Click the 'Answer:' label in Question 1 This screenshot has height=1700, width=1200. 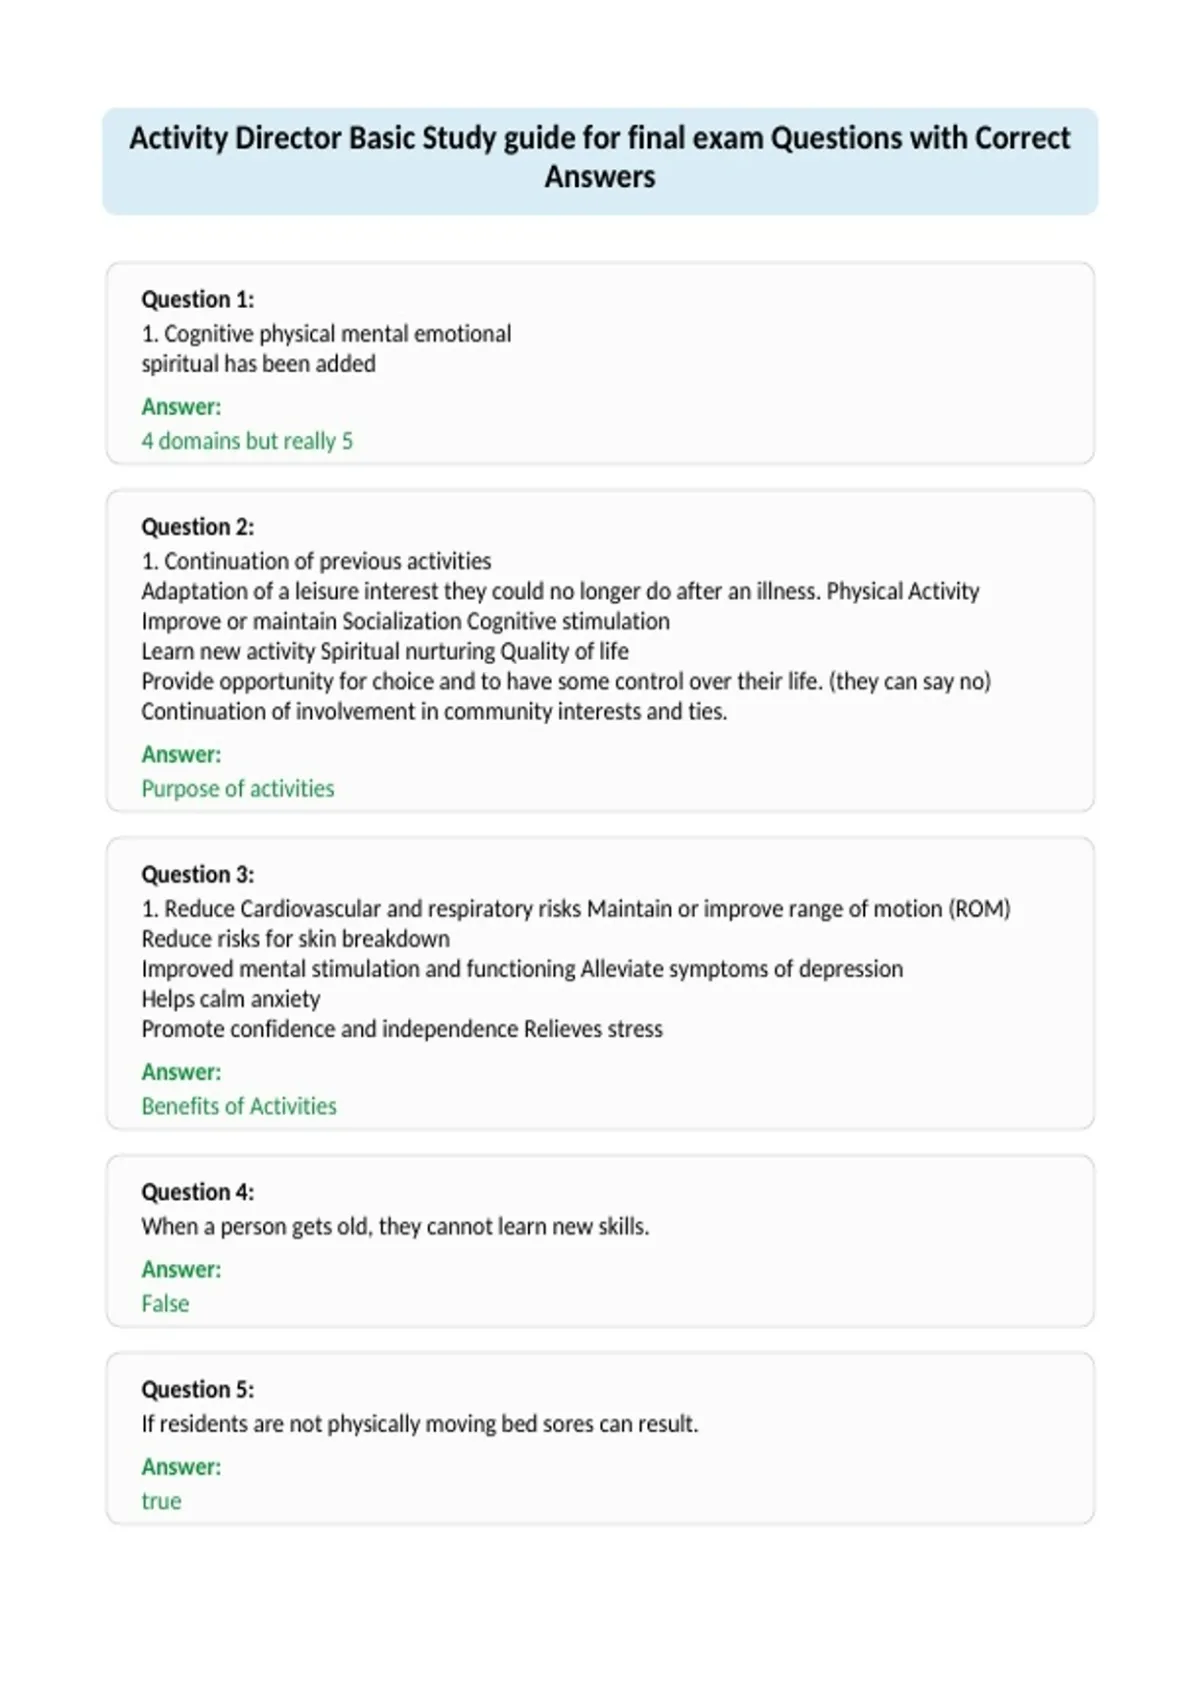(x=181, y=407)
